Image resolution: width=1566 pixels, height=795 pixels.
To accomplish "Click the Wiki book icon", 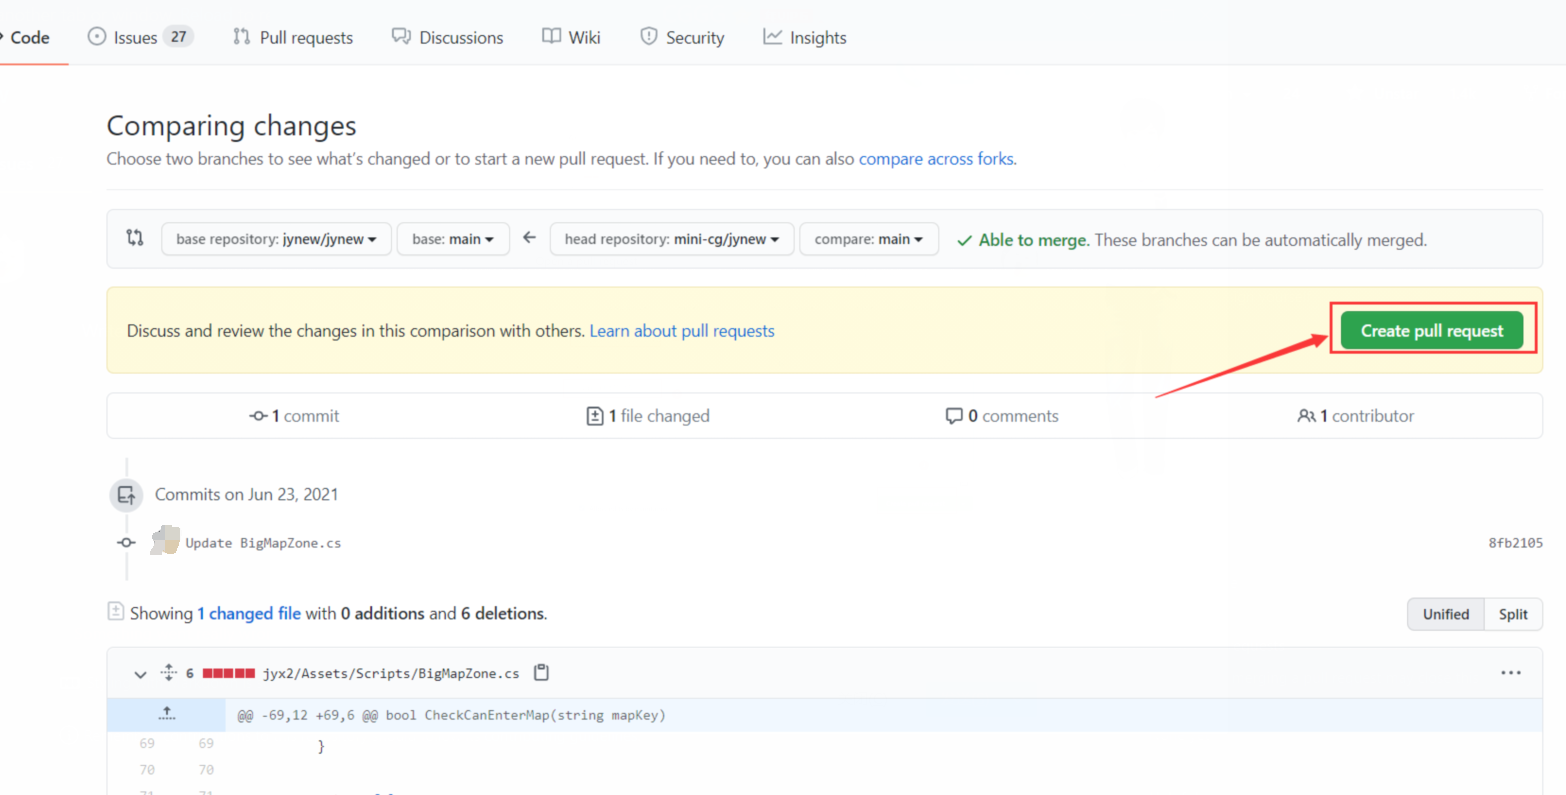I will [551, 36].
